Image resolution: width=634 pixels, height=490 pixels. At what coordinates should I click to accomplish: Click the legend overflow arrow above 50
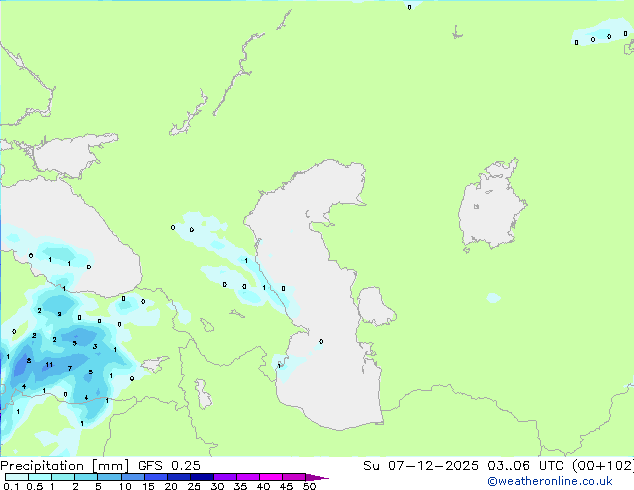pos(317,477)
